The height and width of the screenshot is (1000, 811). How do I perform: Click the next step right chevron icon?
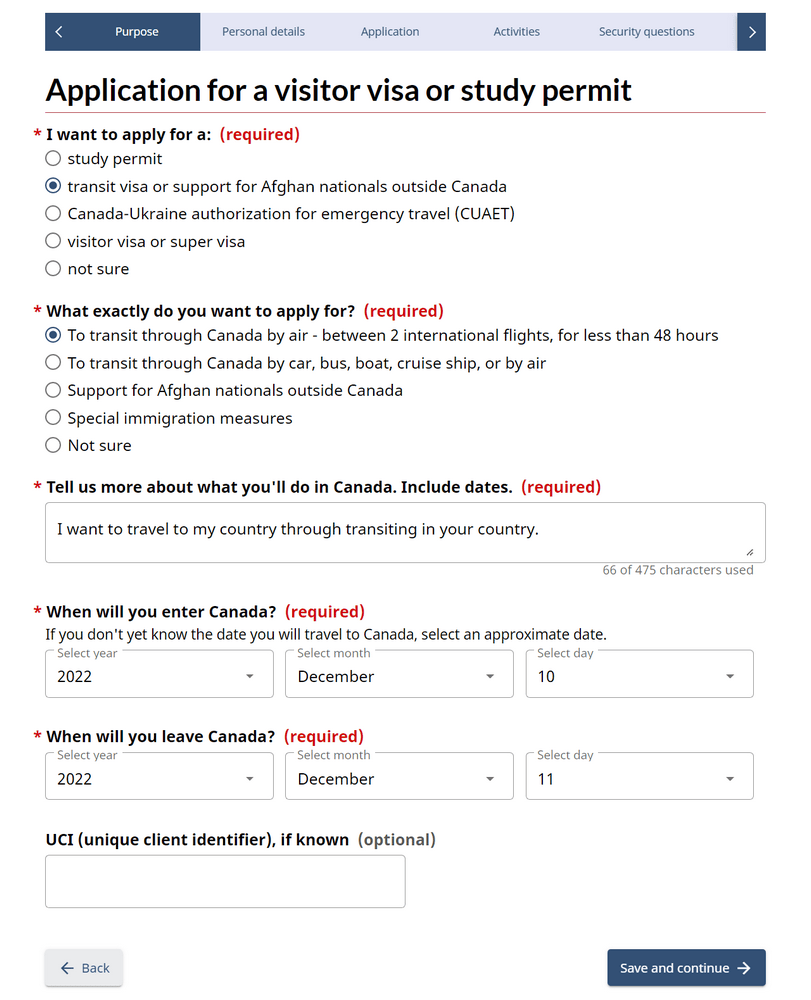click(x=751, y=32)
